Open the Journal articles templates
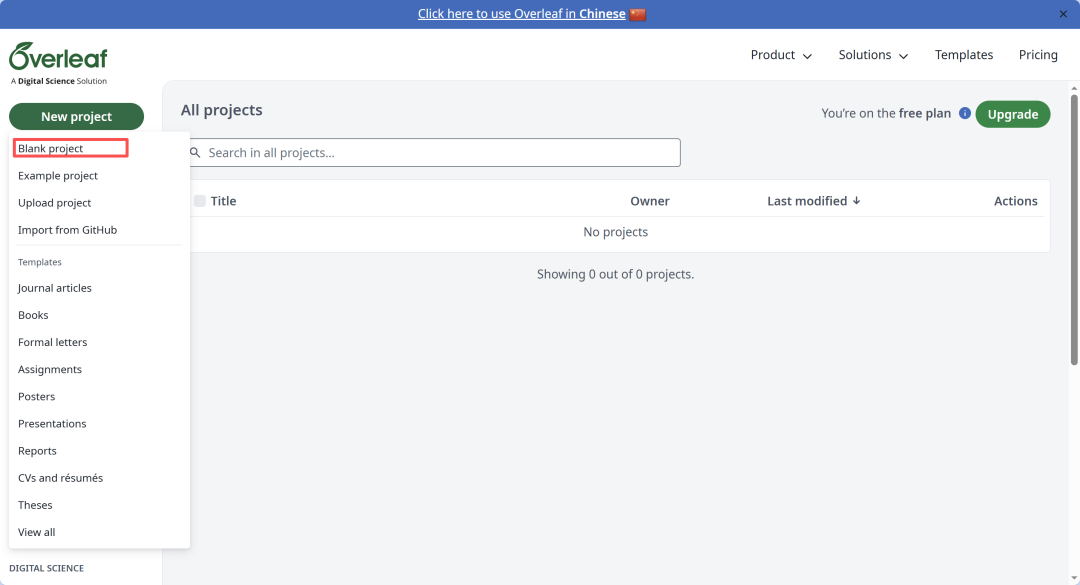Screen dimensions: 1080x585 [55, 288]
